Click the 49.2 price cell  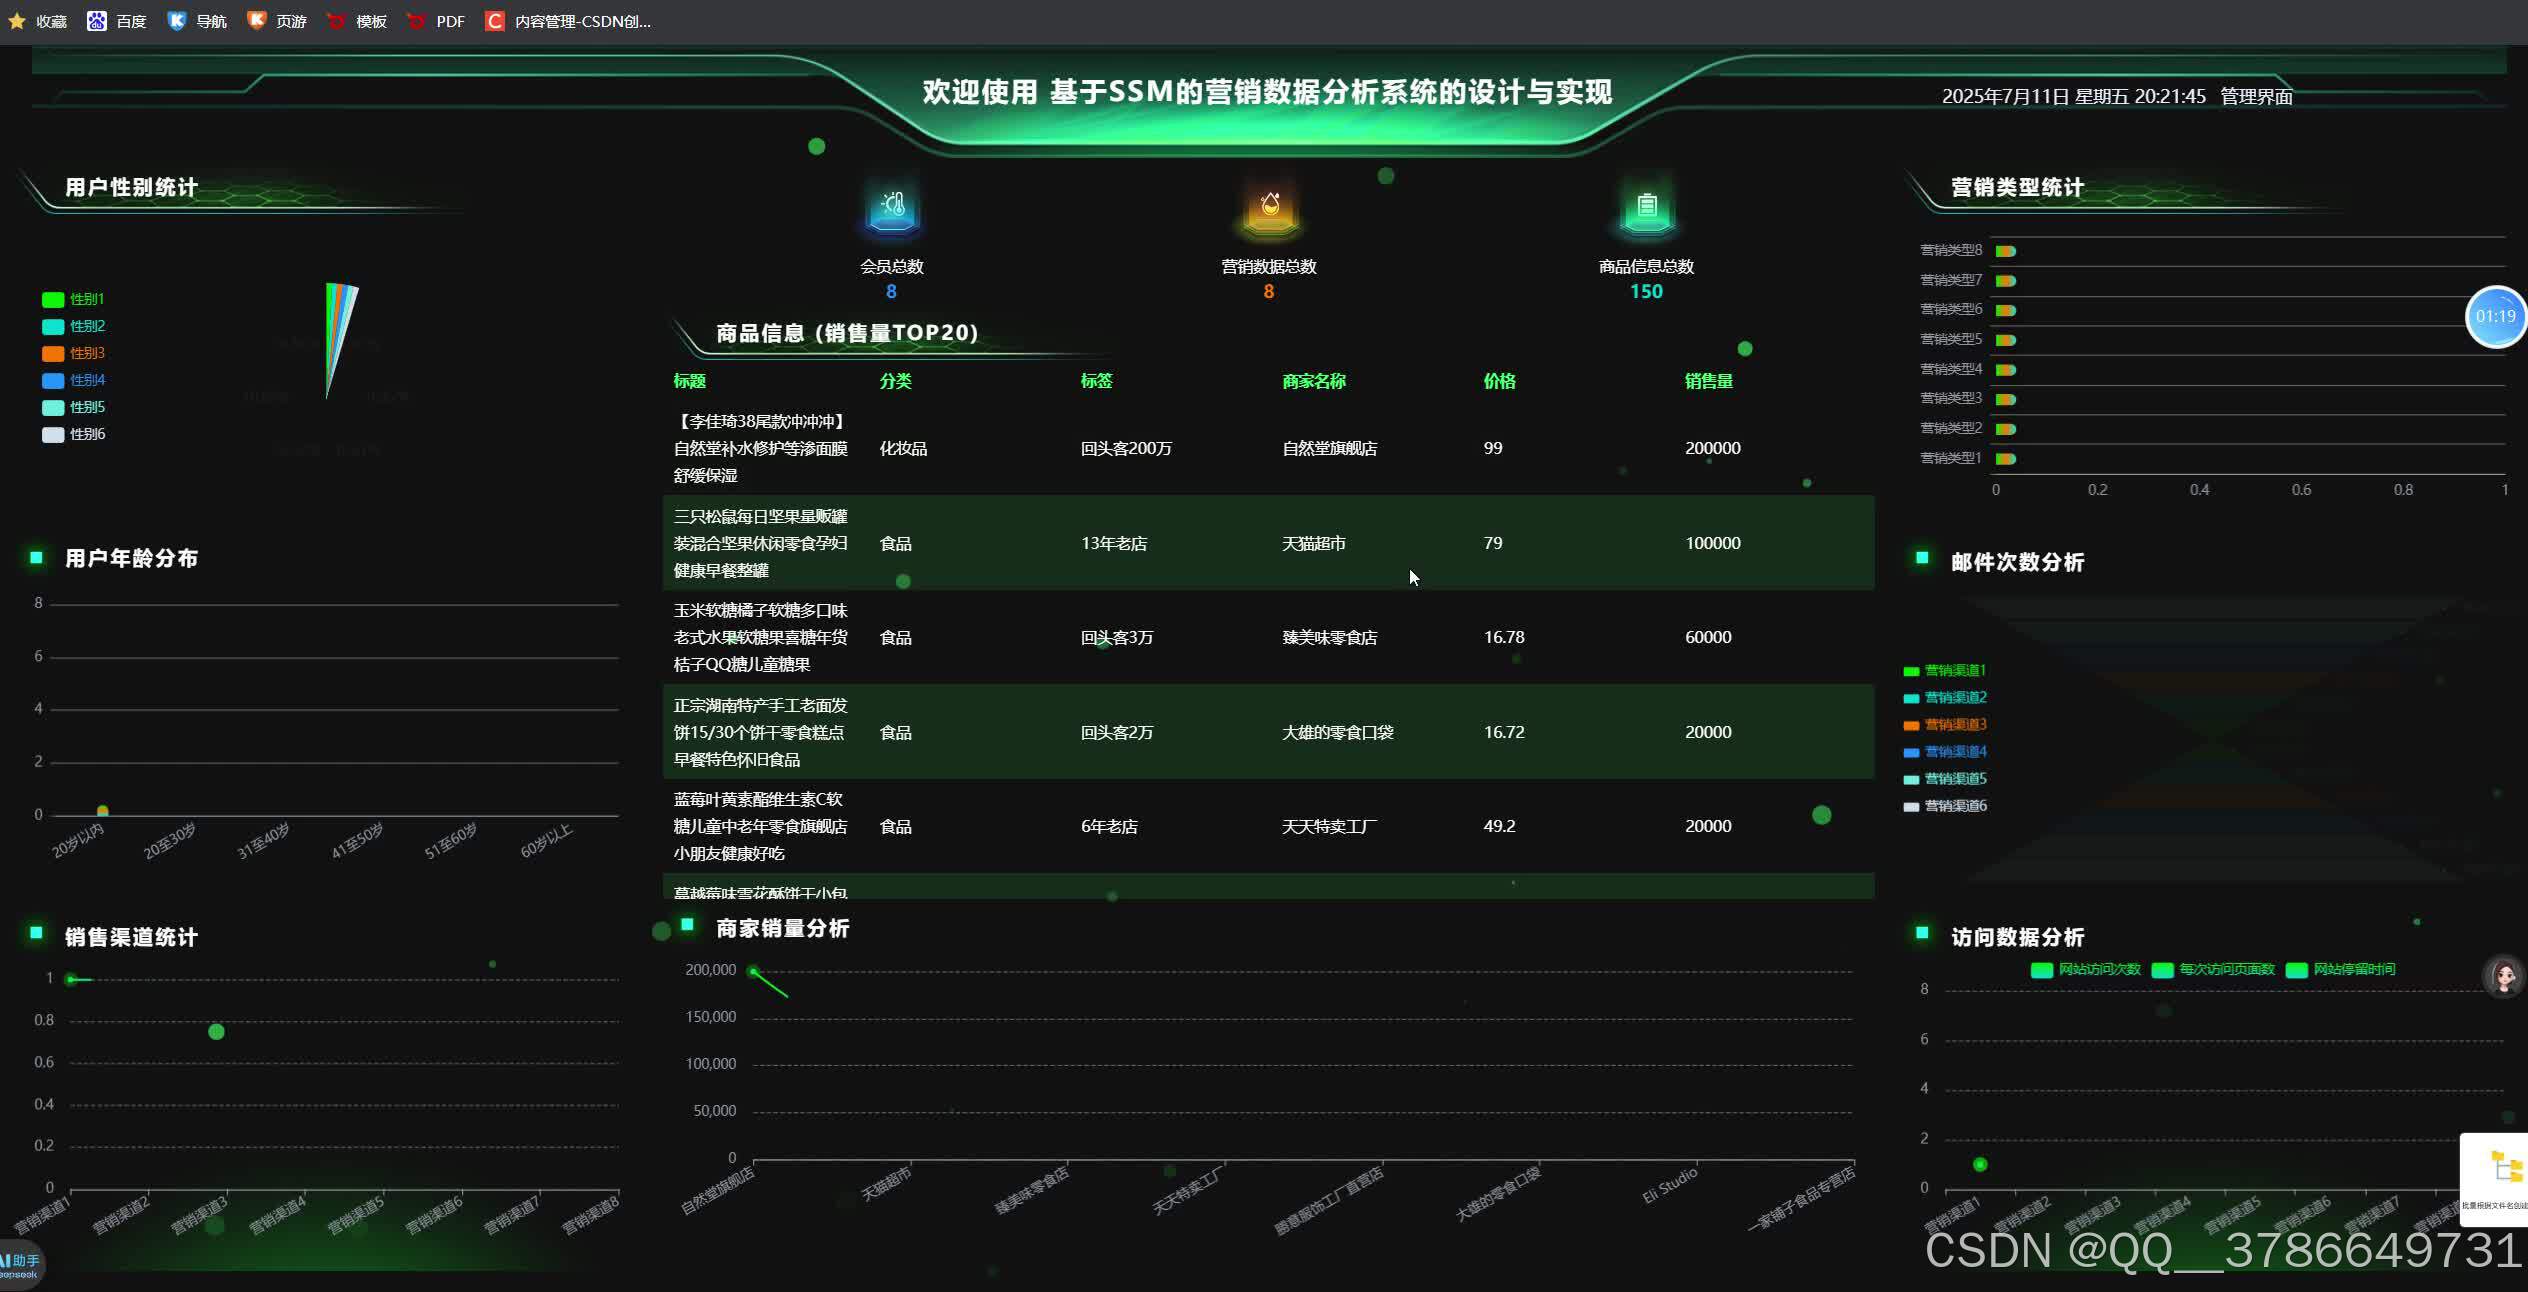coord(1499,826)
